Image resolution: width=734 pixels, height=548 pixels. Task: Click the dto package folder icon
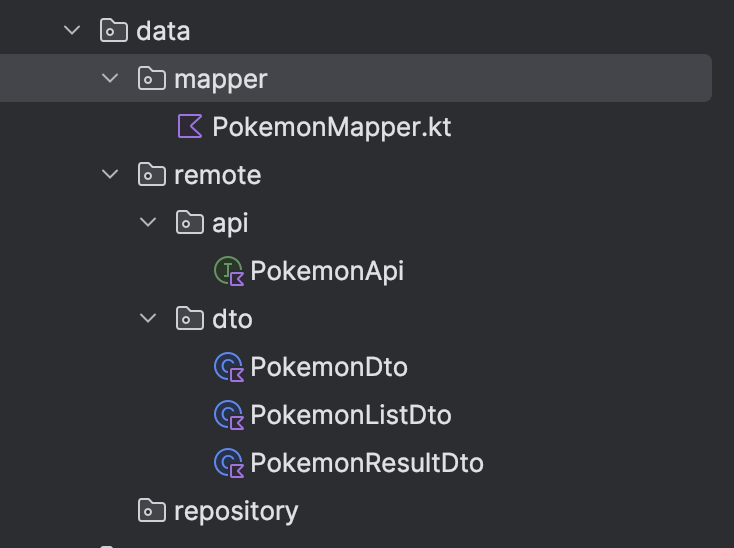point(190,319)
